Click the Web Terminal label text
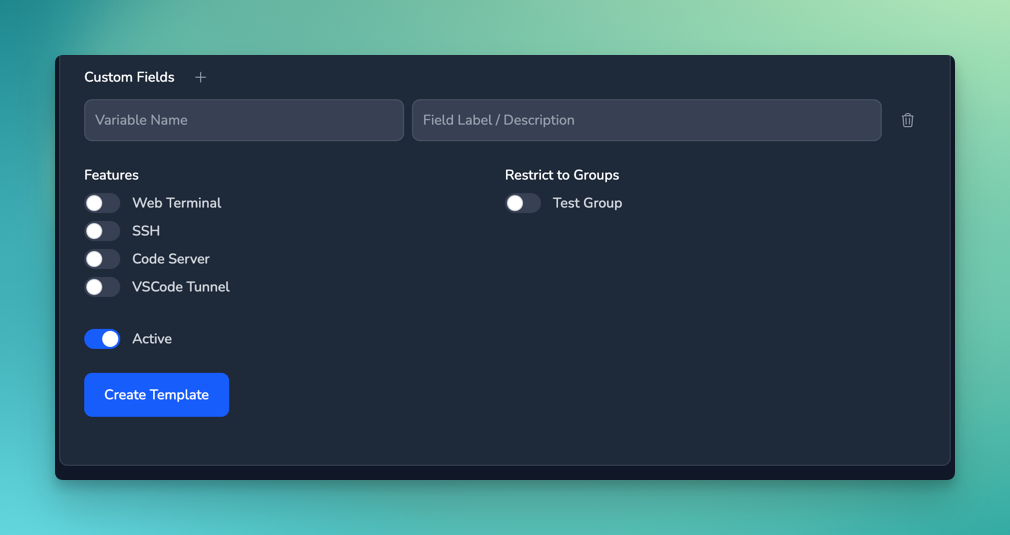 point(176,203)
